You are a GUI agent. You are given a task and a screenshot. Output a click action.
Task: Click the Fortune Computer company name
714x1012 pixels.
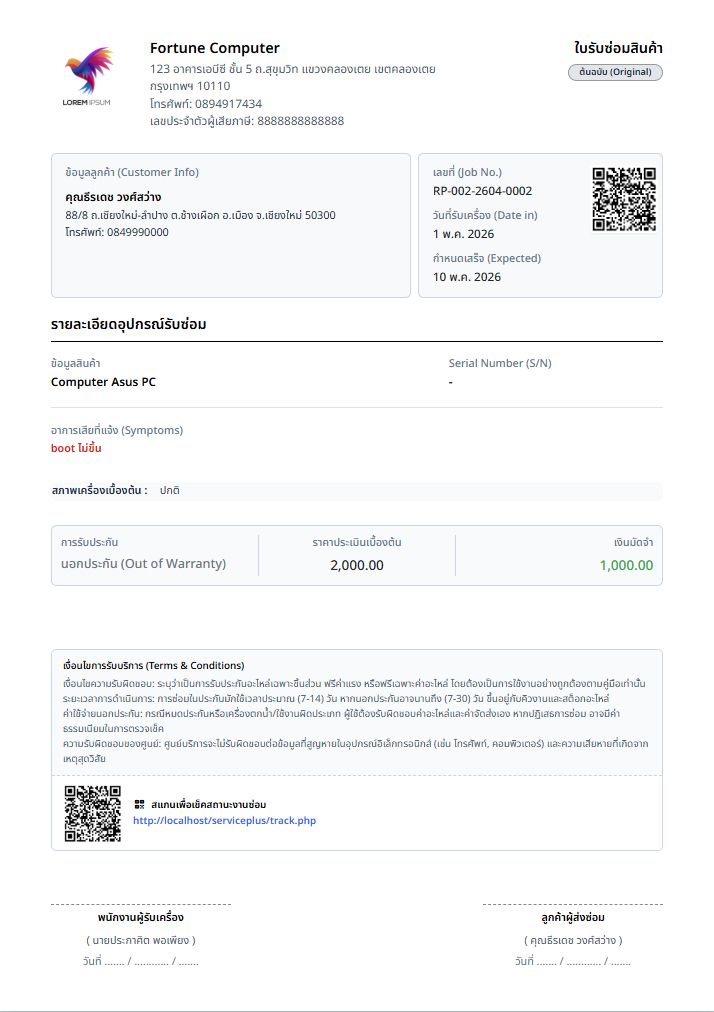214,48
